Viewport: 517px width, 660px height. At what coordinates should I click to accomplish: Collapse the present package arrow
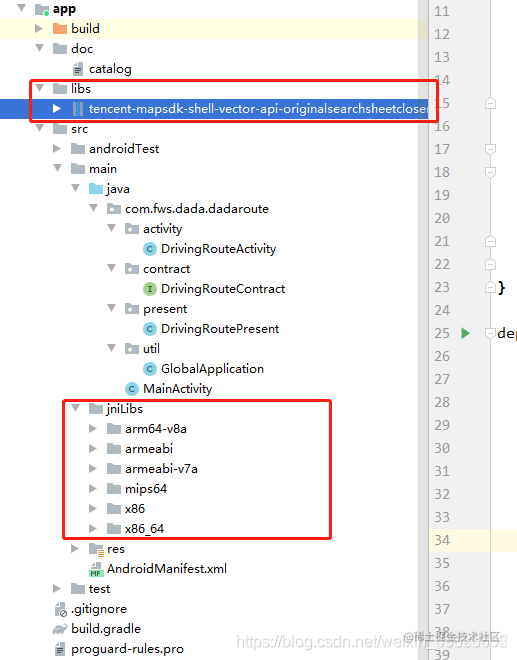[112, 308]
